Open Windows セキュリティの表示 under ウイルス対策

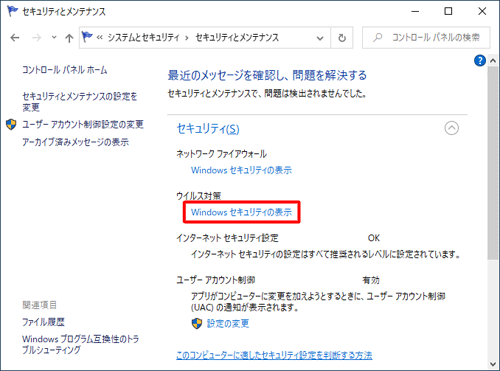[241, 212]
